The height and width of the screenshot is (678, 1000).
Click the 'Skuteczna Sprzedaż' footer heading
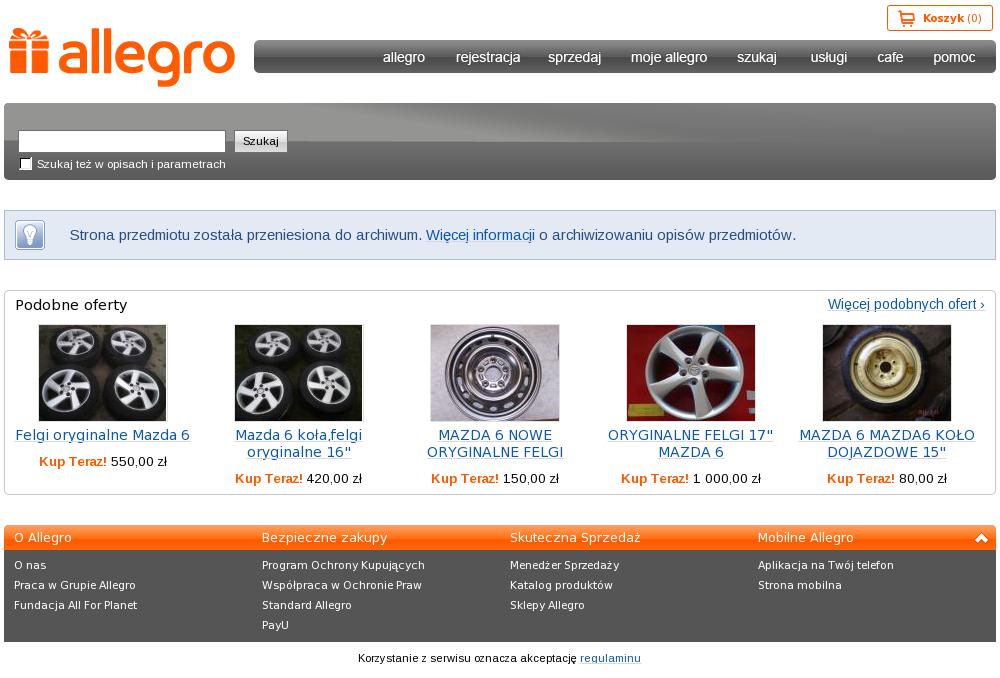click(x=575, y=538)
